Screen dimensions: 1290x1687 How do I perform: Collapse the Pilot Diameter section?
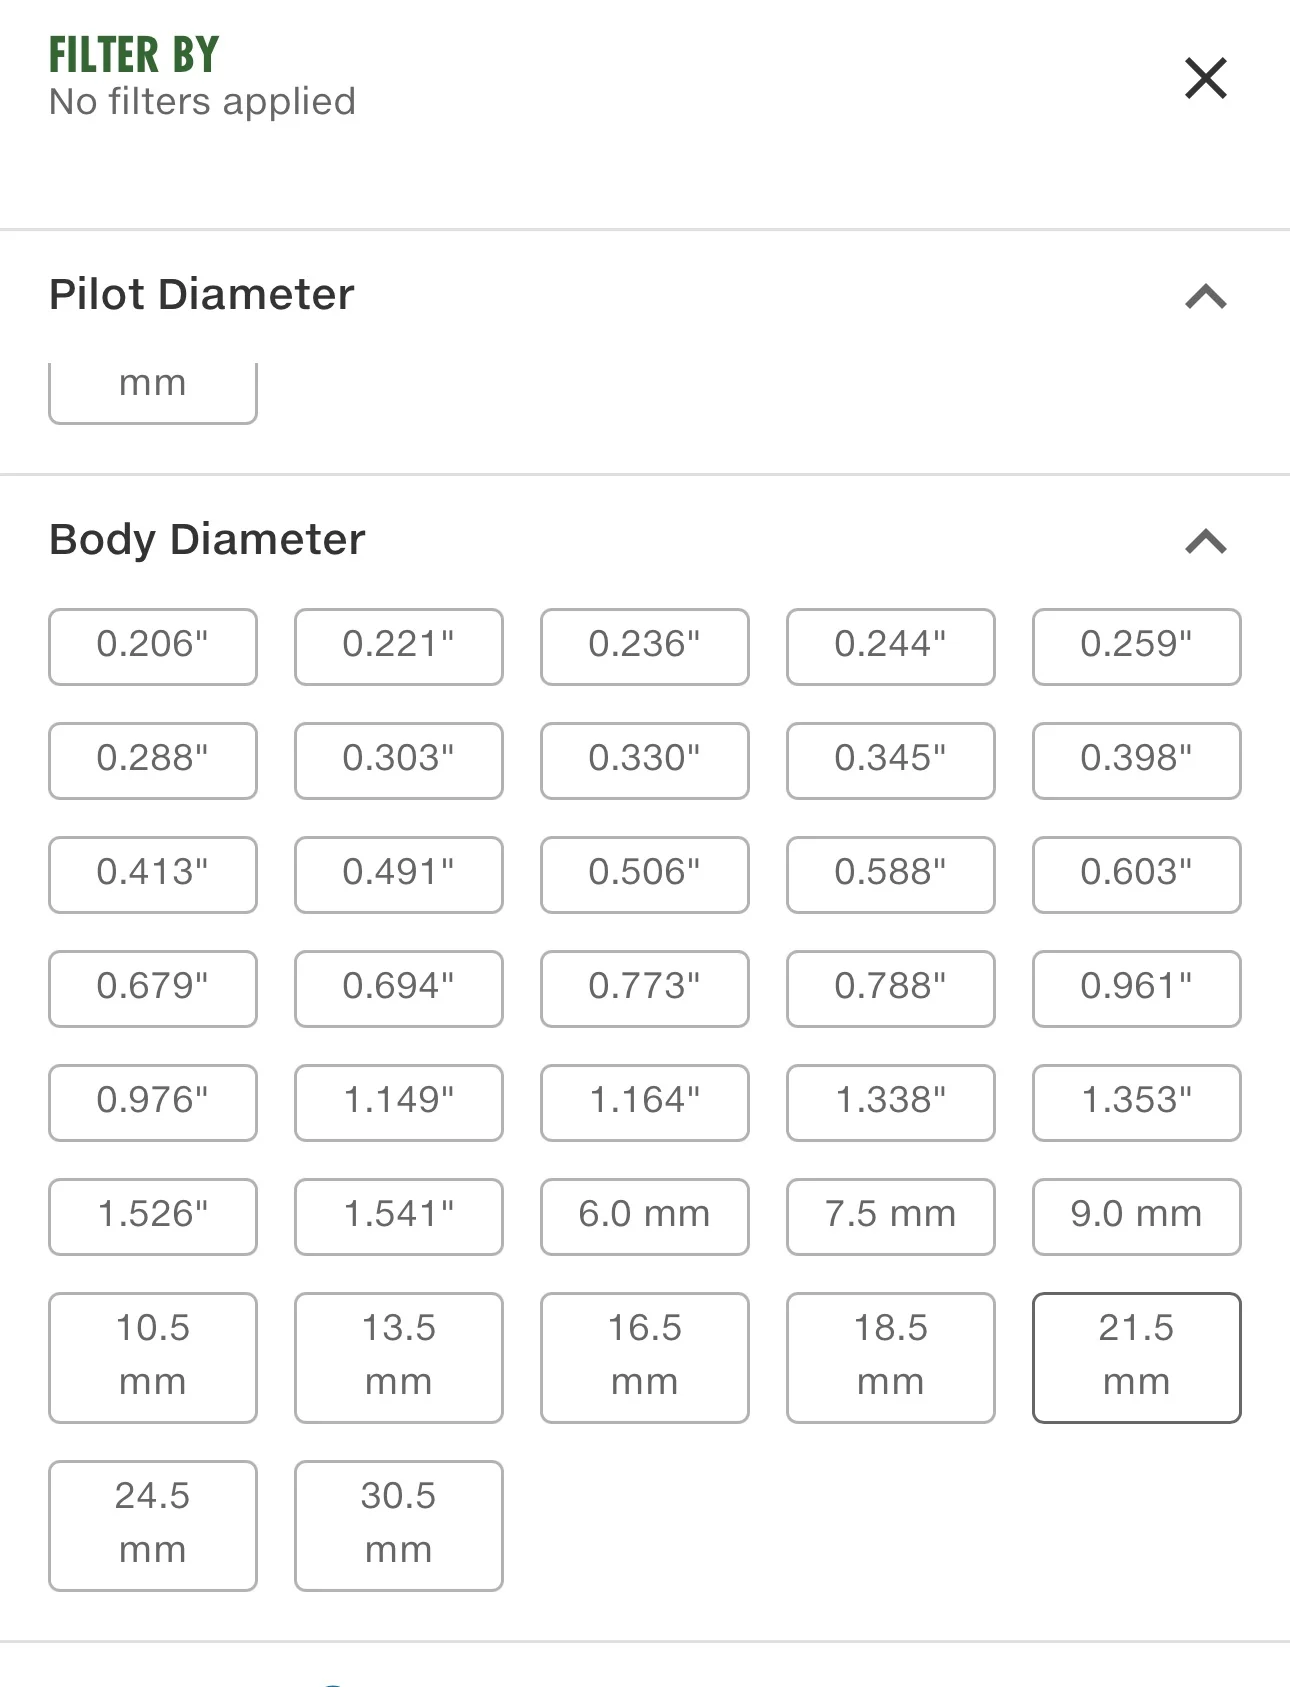point(1205,296)
